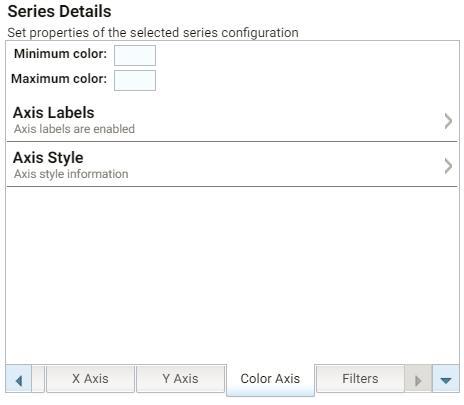Switch to the X Axis tab
464x405 pixels.
coord(90,379)
